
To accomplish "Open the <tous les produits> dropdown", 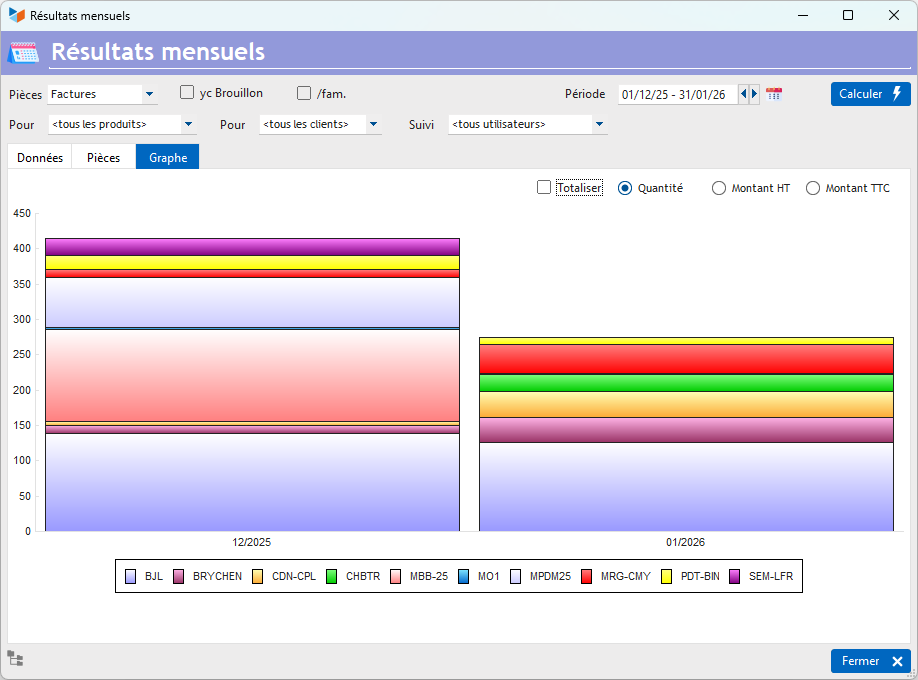I will (x=188, y=125).
